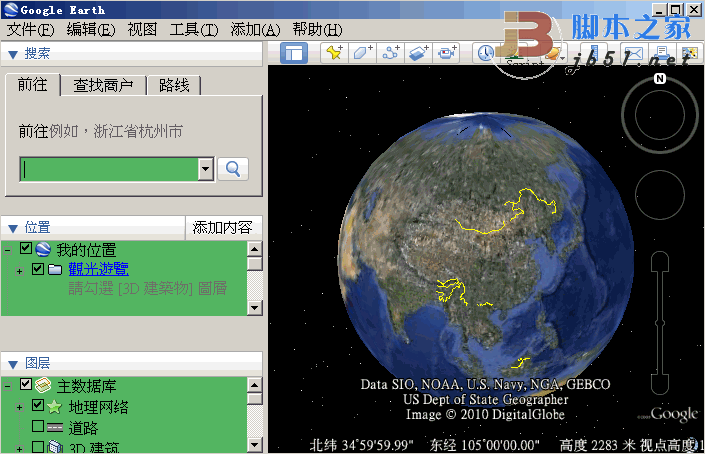Uncheck the 主数据库 checkbox

[x=26, y=384]
